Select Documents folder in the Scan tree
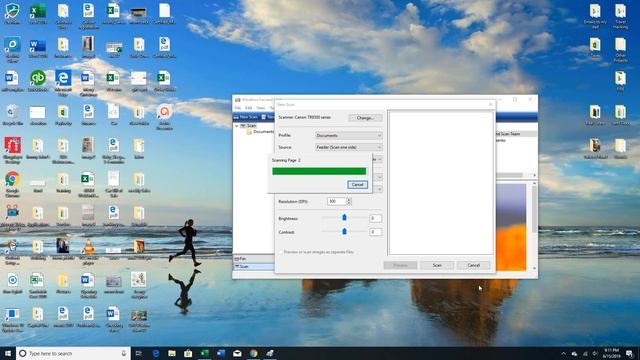This screenshot has height=360, width=640. pyautogui.click(x=261, y=132)
